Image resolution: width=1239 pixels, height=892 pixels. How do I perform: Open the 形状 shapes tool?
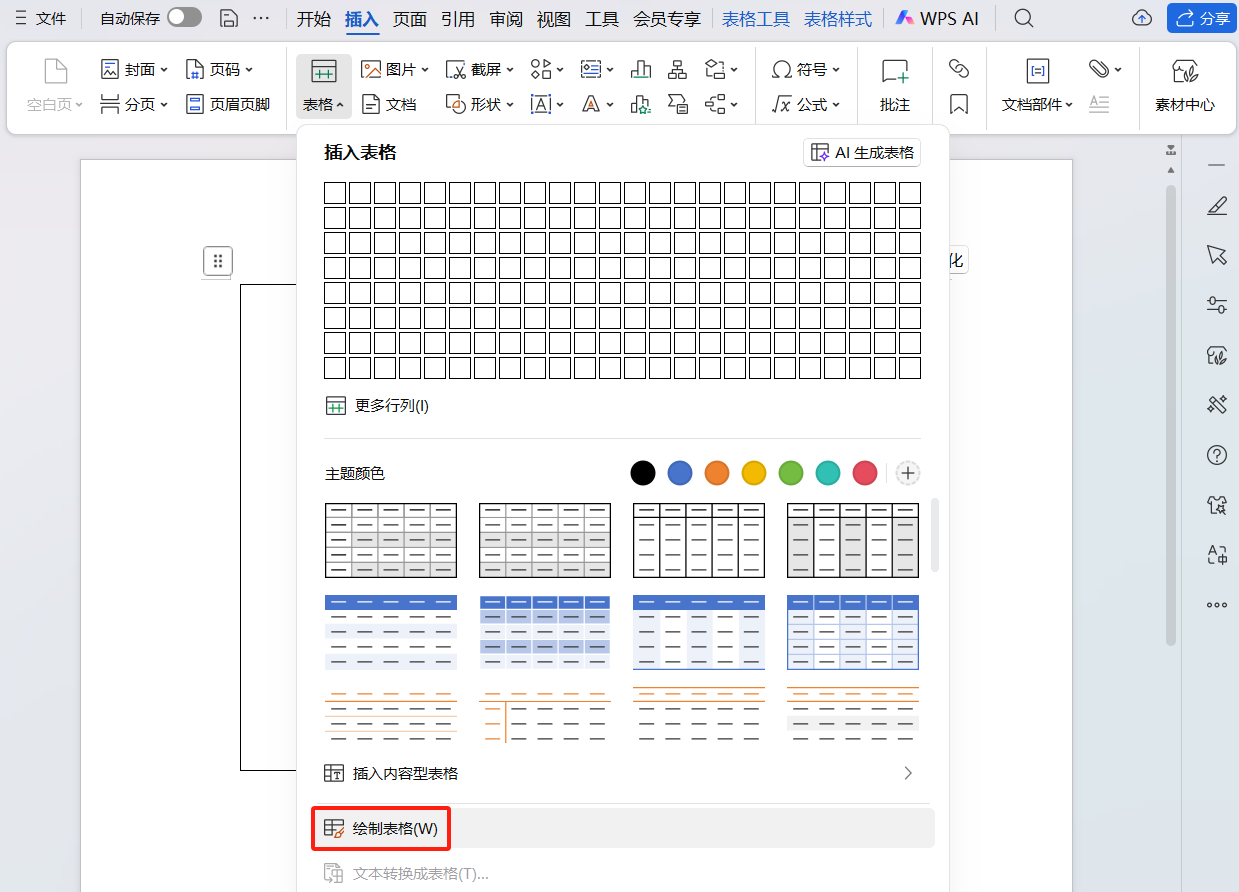(480, 104)
